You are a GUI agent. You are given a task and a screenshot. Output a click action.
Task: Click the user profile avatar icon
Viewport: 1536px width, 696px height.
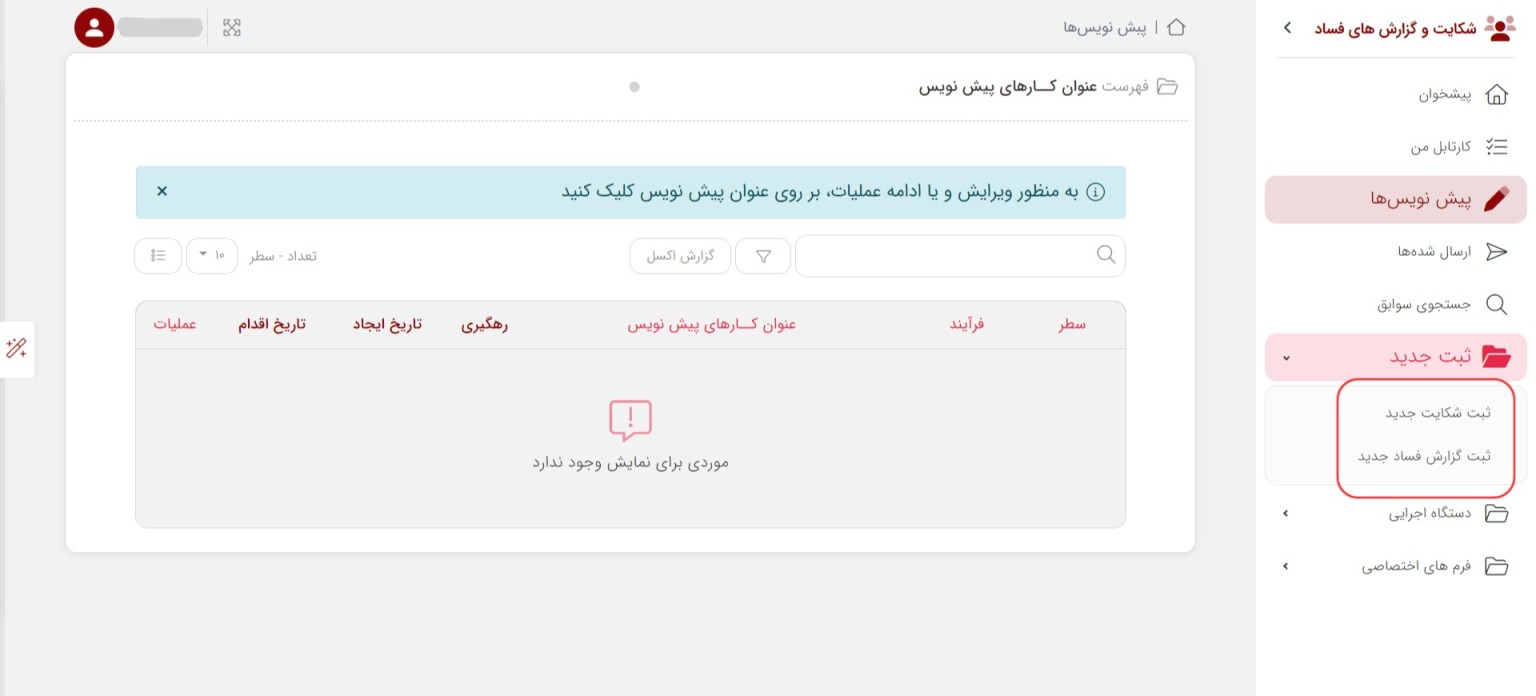[95, 27]
